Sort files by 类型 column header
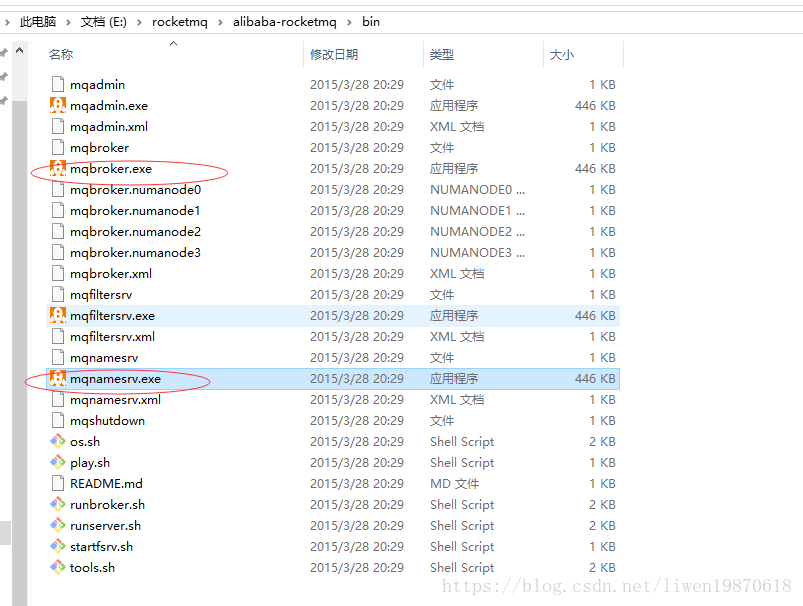803x606 pixels. pyautogui.click(x=442, y=54)
